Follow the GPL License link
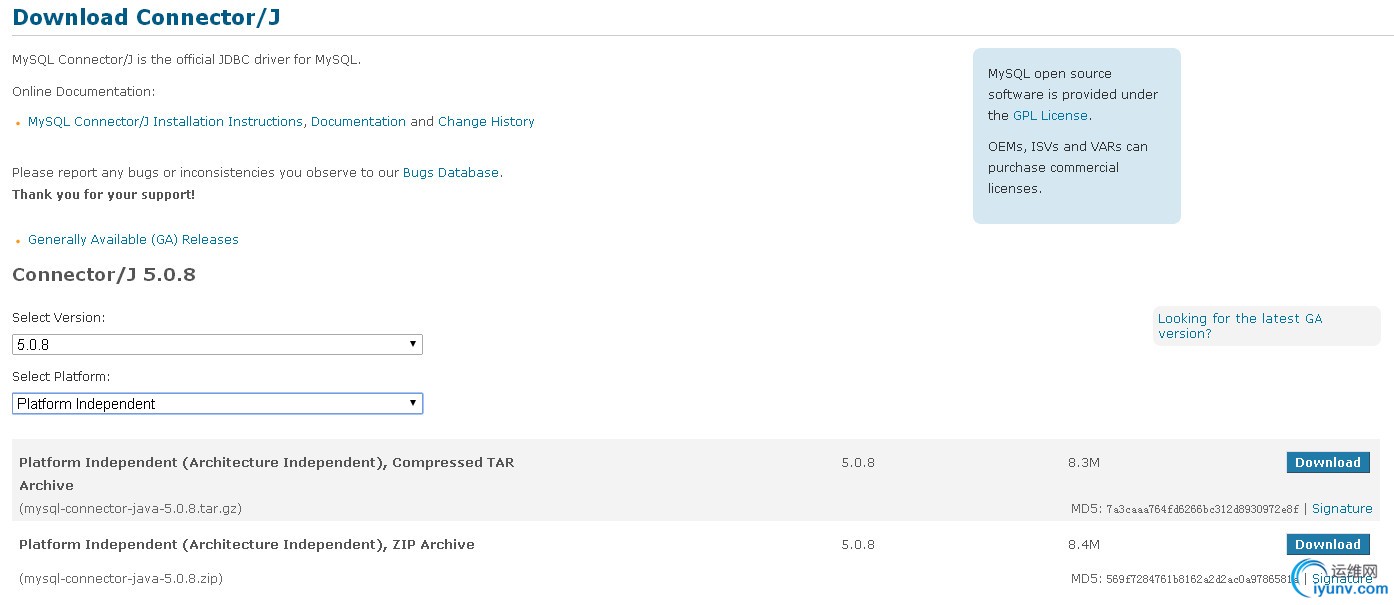This screenshot has width=1394, height=605. pyautogui.click(x=1050, y=115)
